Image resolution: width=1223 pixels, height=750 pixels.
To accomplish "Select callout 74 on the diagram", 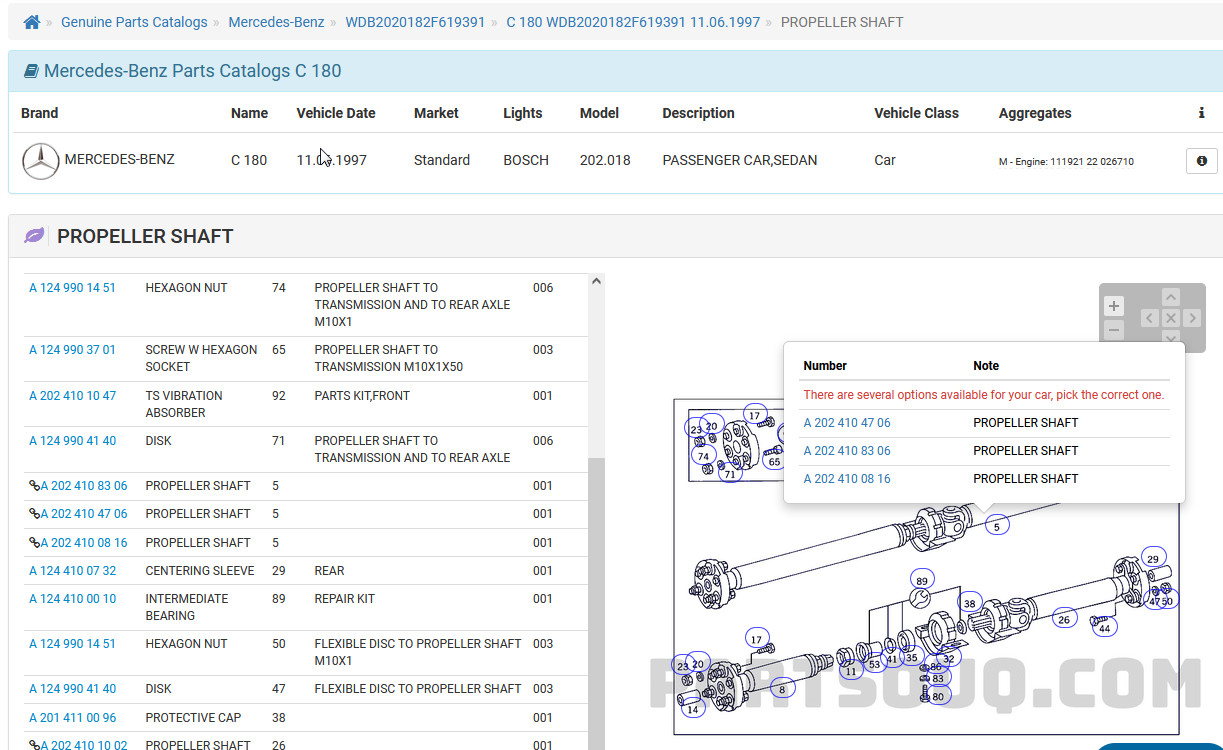I will coord(704,456).
